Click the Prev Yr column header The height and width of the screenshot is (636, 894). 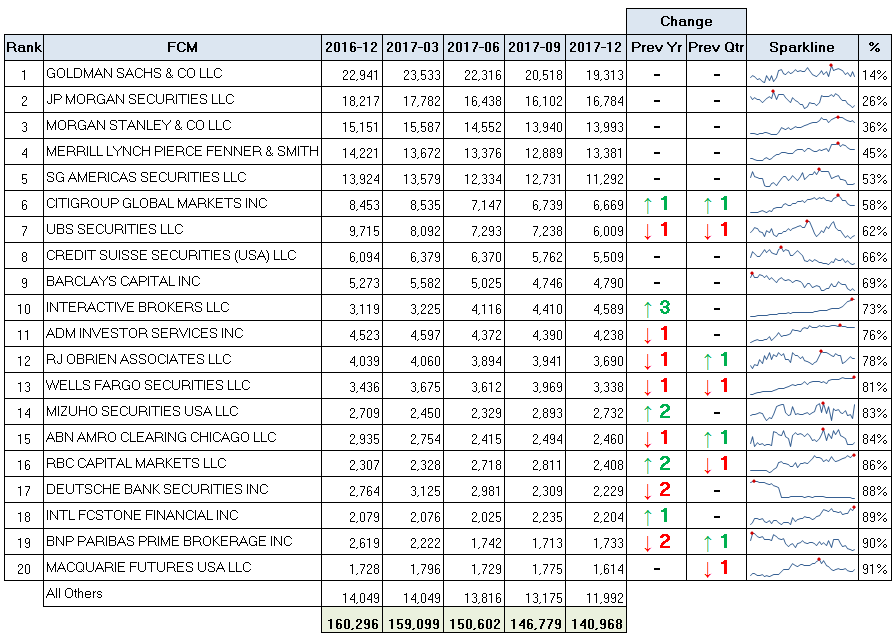[657, 47]
